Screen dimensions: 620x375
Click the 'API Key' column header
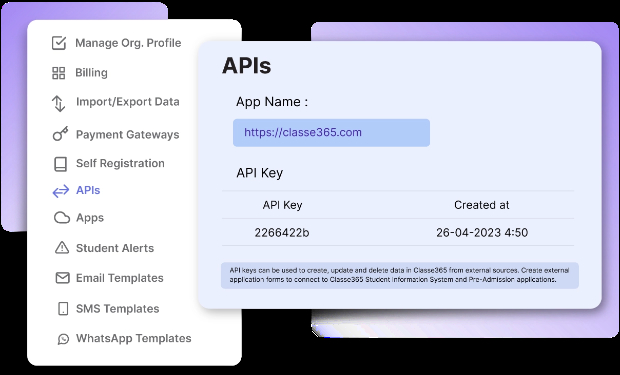[282, 205]
